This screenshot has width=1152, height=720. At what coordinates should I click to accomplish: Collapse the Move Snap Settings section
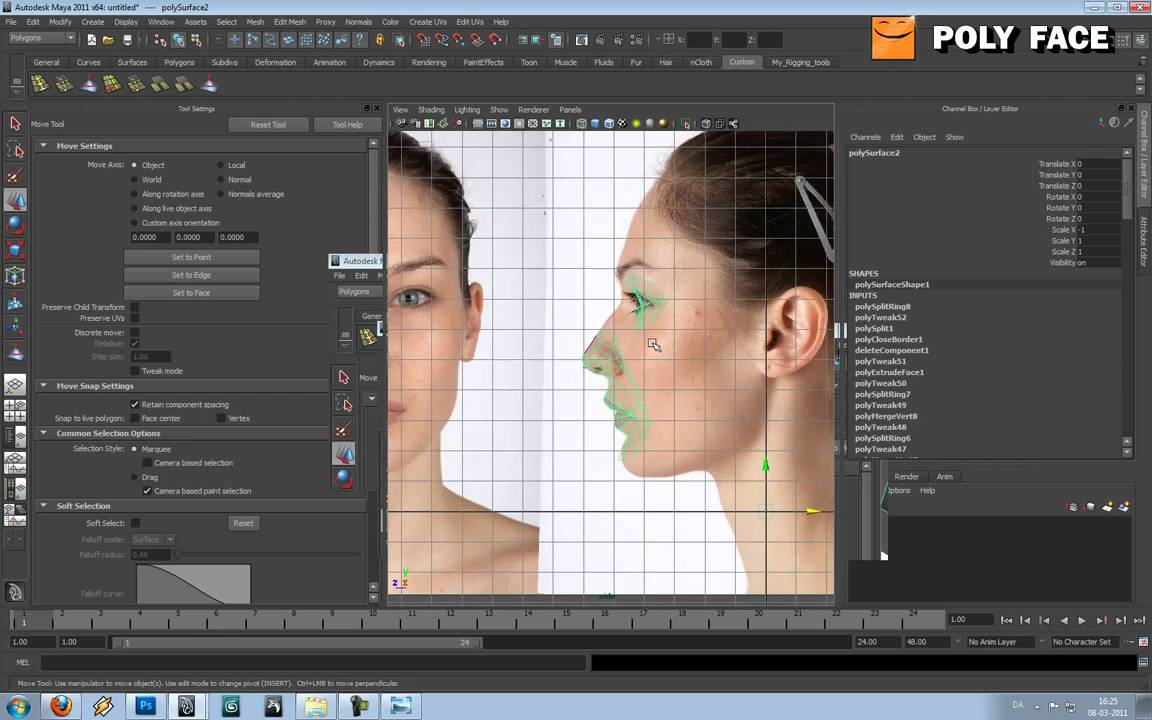point(43,385)
